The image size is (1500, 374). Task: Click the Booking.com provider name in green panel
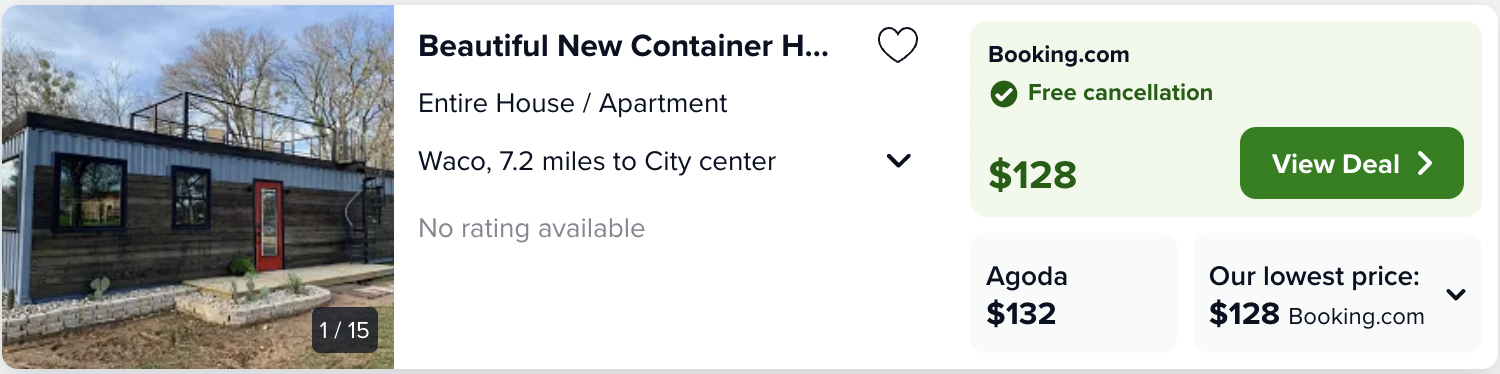tap(1058, 55)
